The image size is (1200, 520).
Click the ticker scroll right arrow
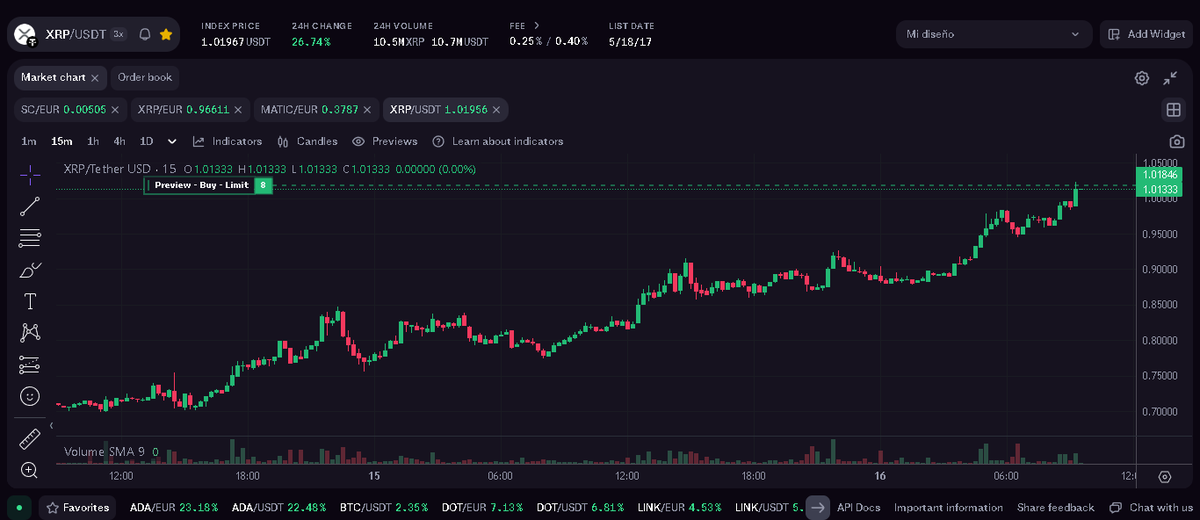[818, 507]
